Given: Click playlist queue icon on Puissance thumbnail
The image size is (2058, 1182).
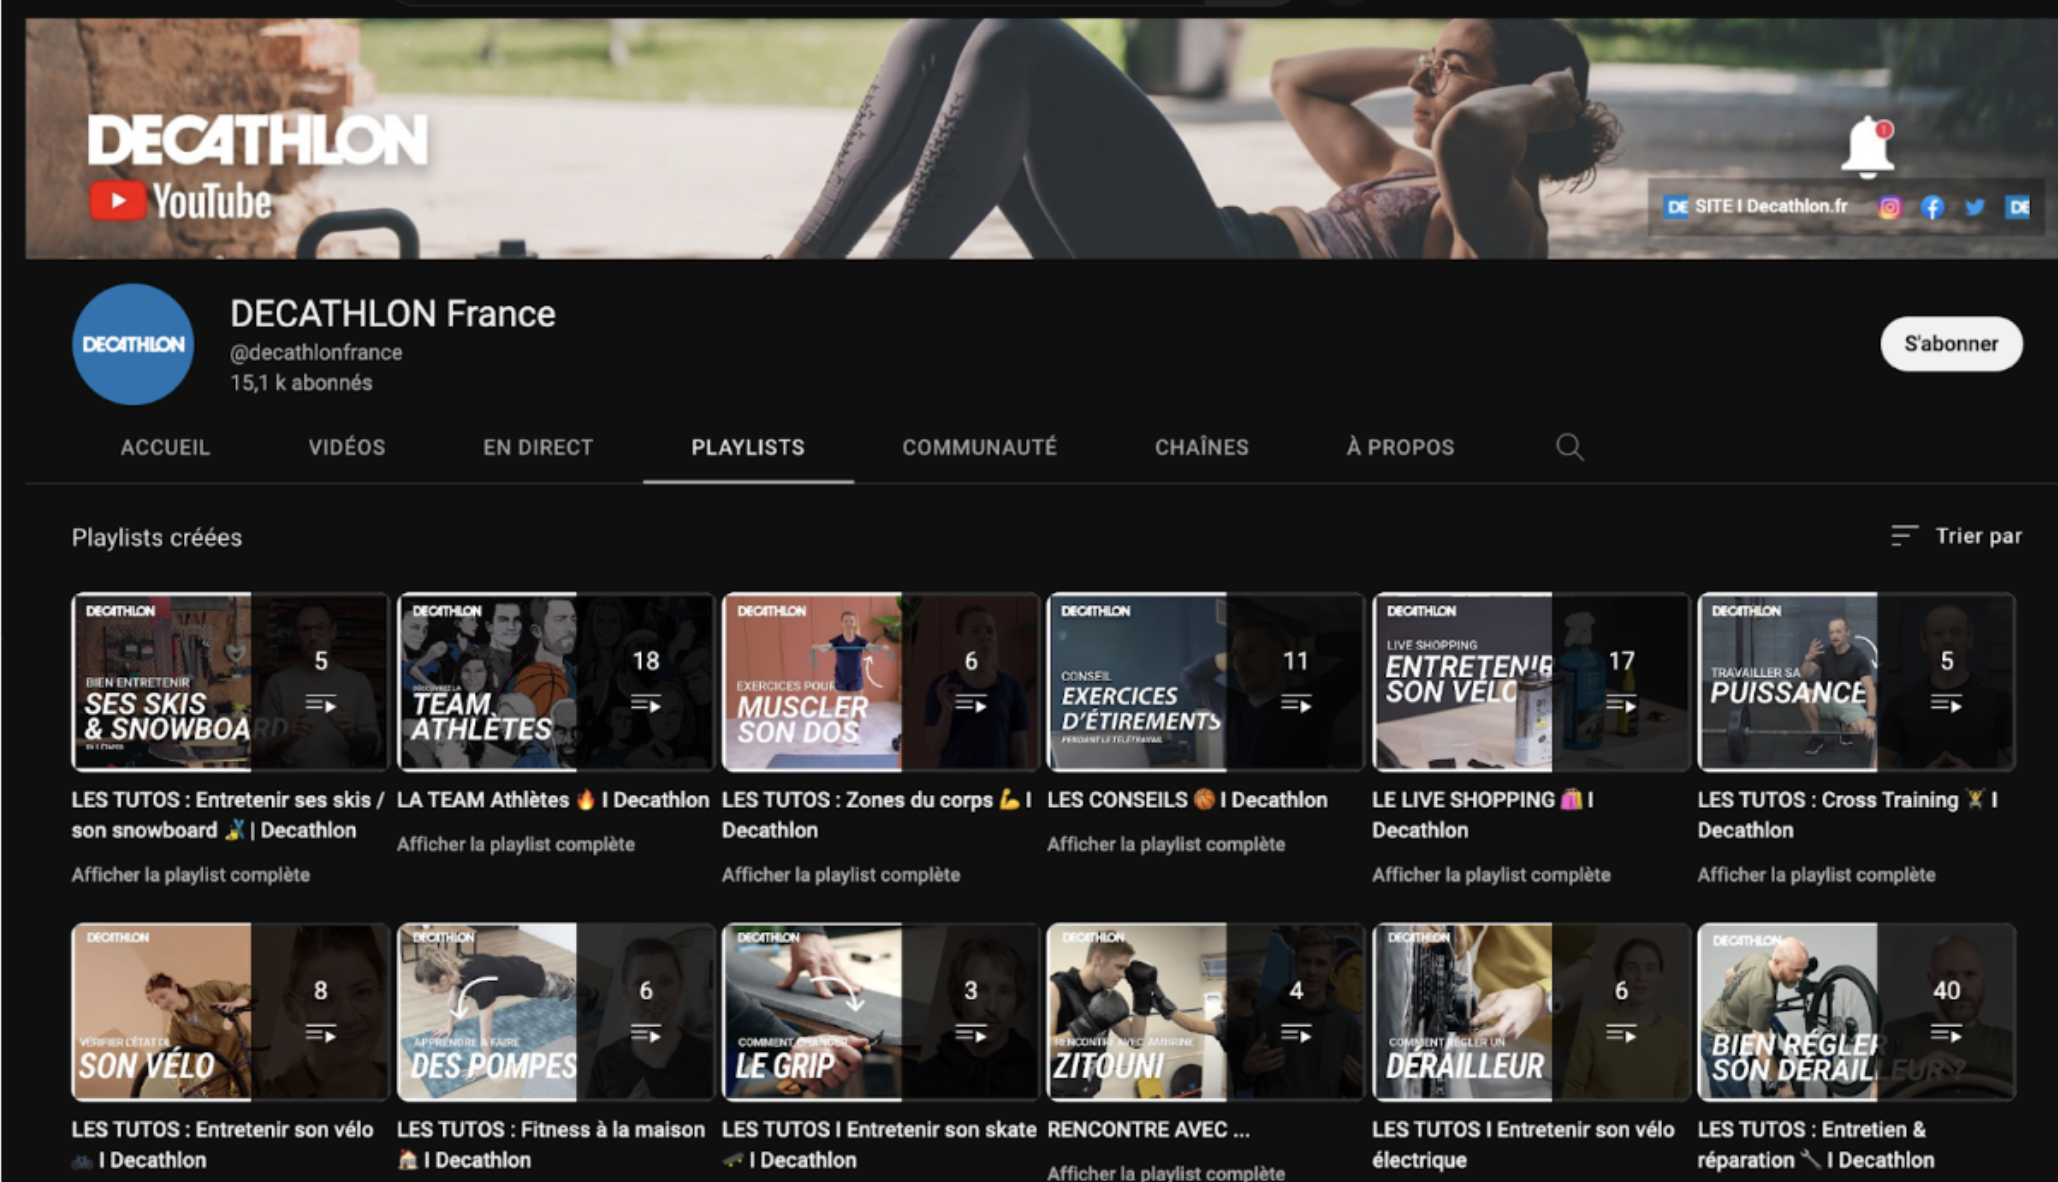Looking at the screenshot, I should [1946, 704].
